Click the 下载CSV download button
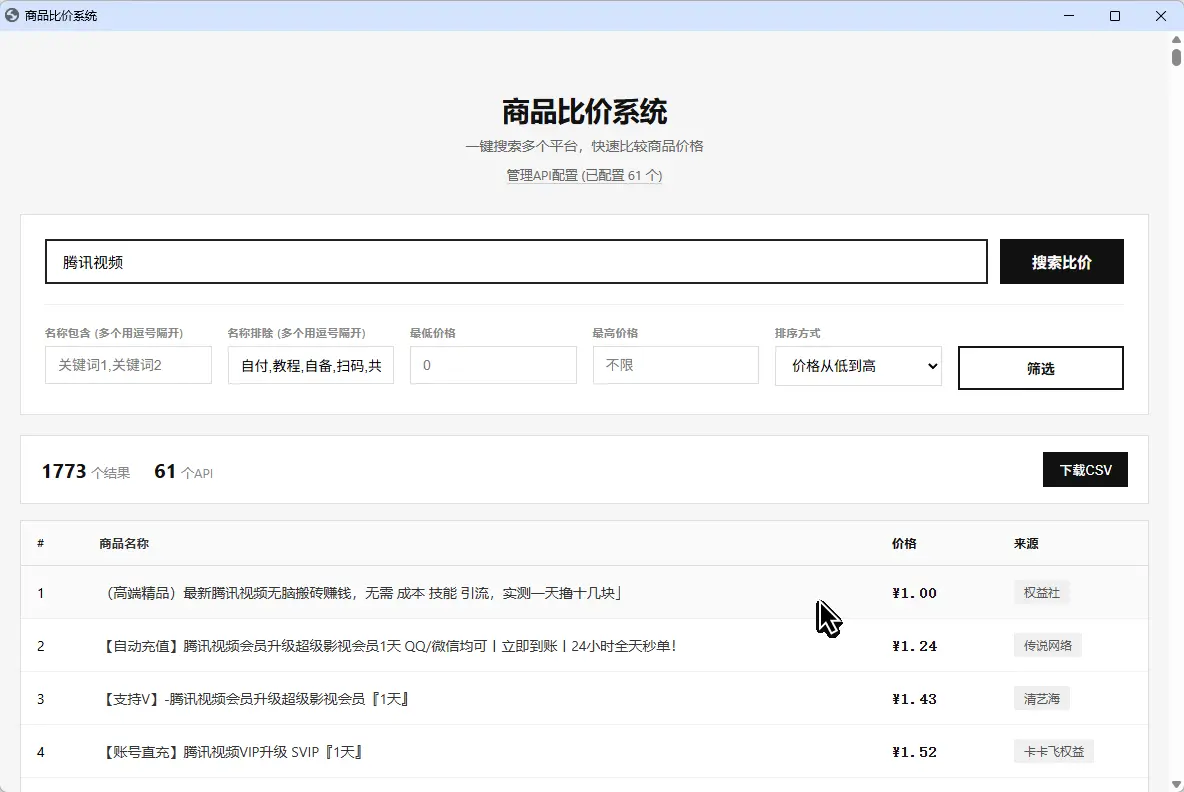The width and height of the screenshot is (1184, 792). pyautogui.click(x=1085, y=469)
